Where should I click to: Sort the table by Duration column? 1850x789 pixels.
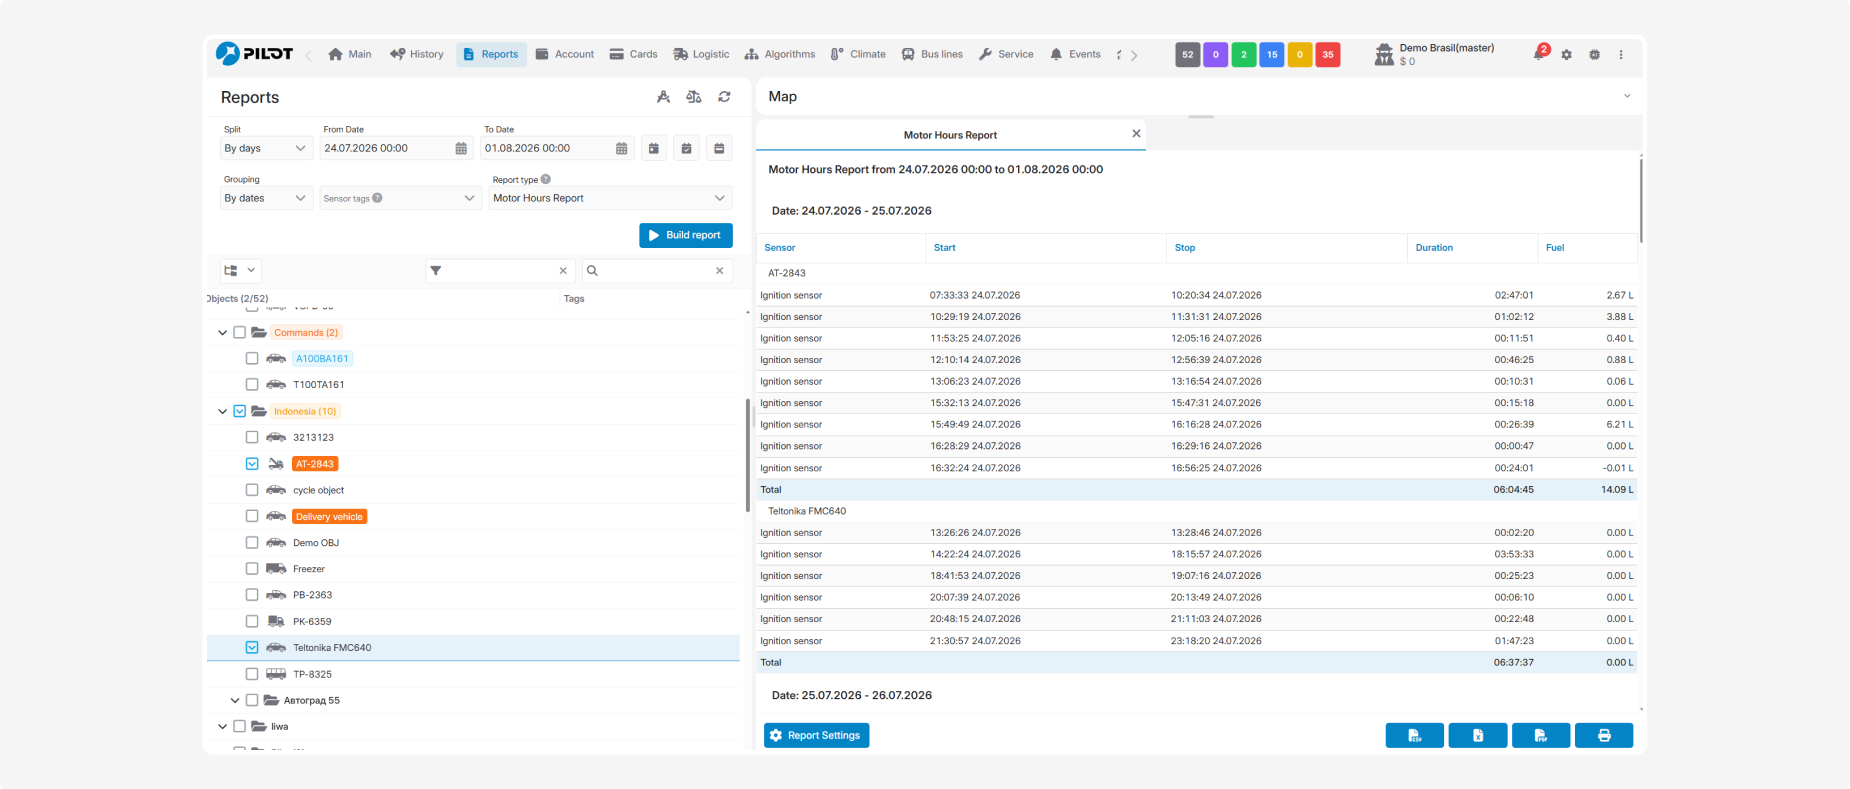click(x=1434, y=248)
